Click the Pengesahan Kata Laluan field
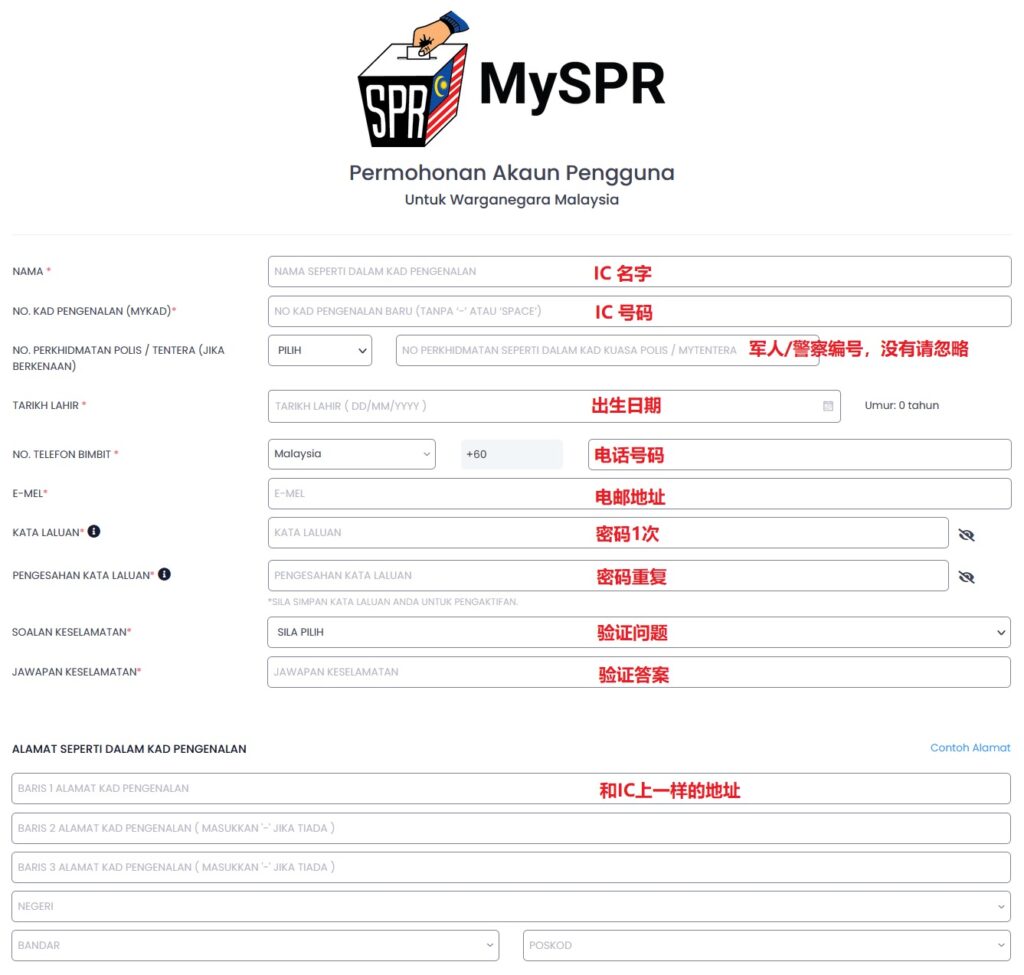Image resolution: width=1024 pixels, height=975 pixels. pyautogui.click(x=608, y=575)
